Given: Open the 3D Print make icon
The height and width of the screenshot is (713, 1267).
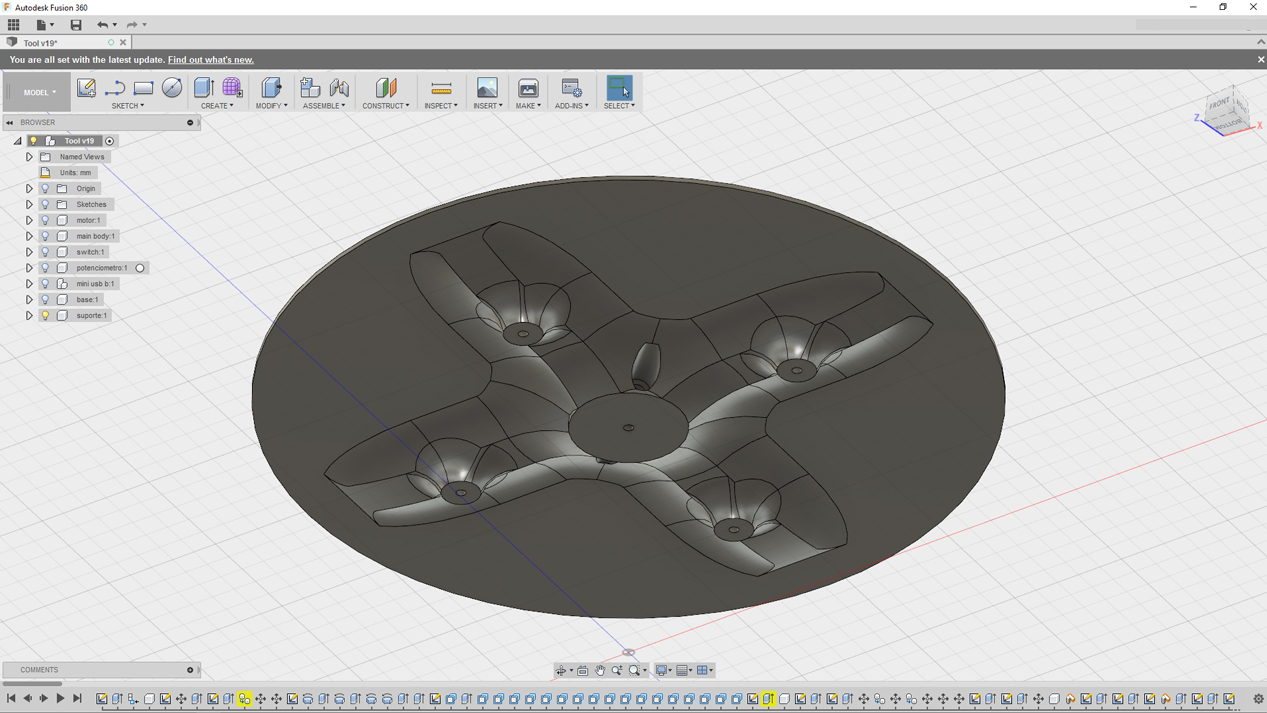Looking at the screenshot, I should click(528, 88).
